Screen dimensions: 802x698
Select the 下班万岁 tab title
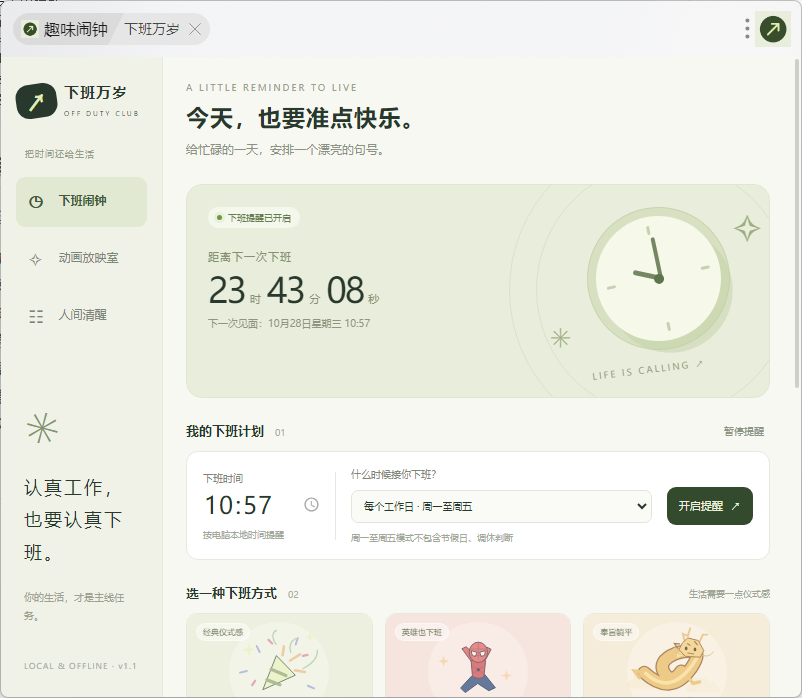pyautogui.click(x=152, y=29)
